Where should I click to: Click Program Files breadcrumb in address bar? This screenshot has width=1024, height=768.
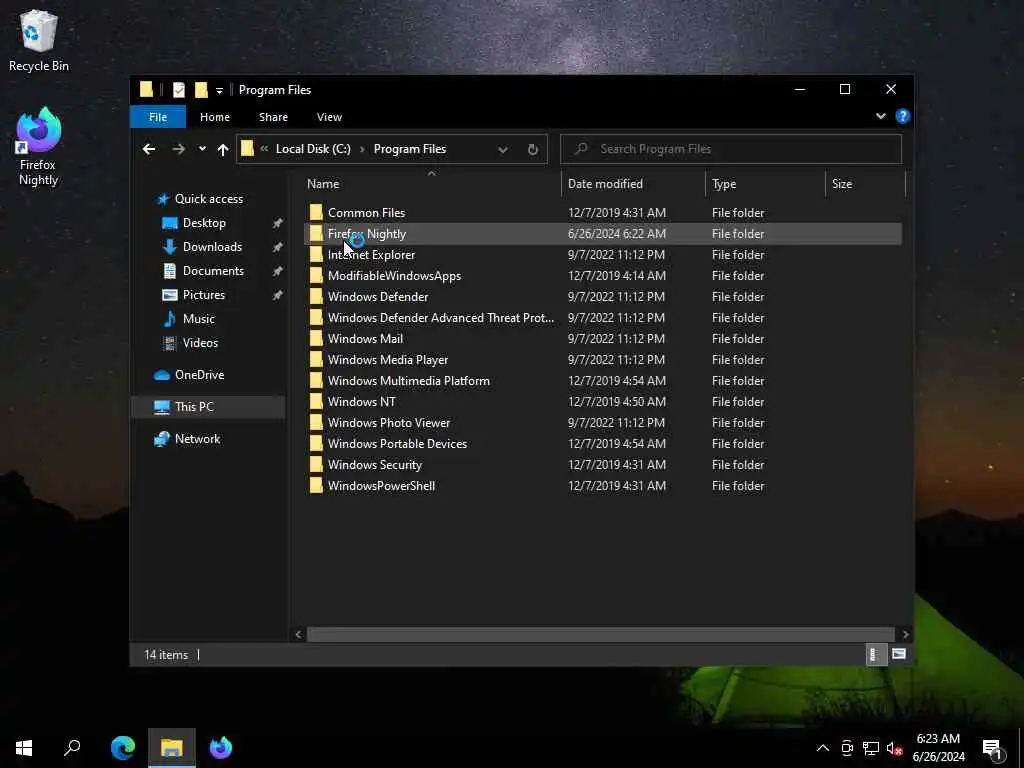pos(409,149)
